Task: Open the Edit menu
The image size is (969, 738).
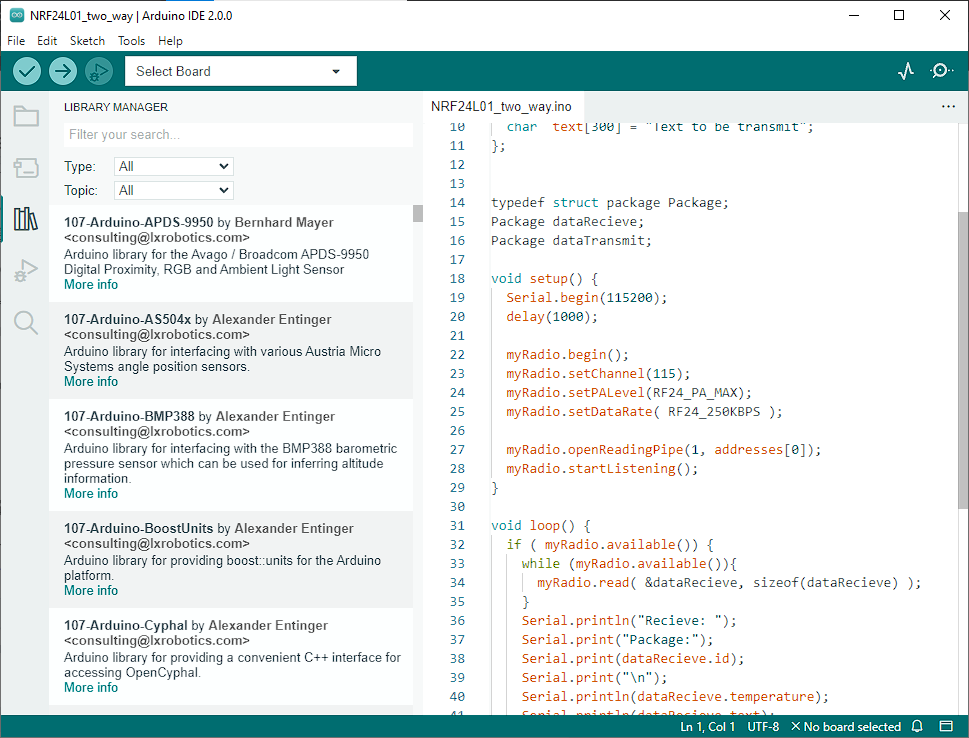Action: (x=47, y=41)
